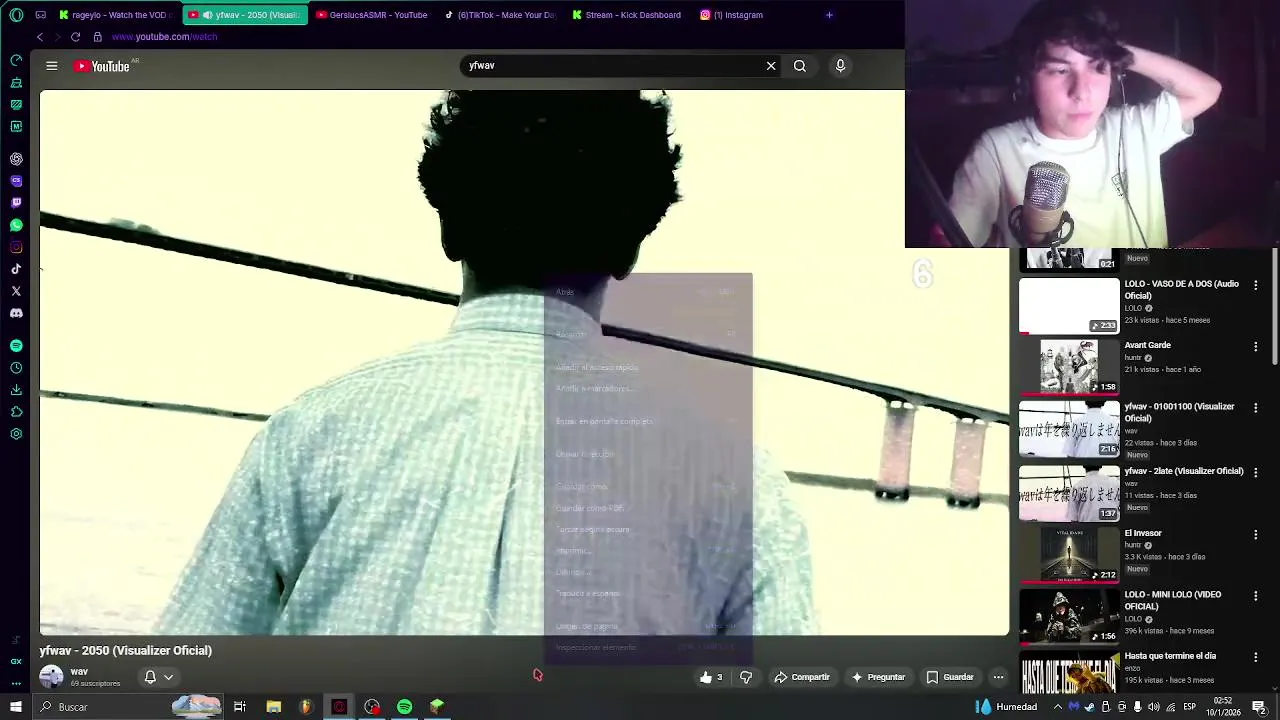Open options for LOLO MINI LOLO video
The image size is (1280, 720).
(x=1256, y=596)
